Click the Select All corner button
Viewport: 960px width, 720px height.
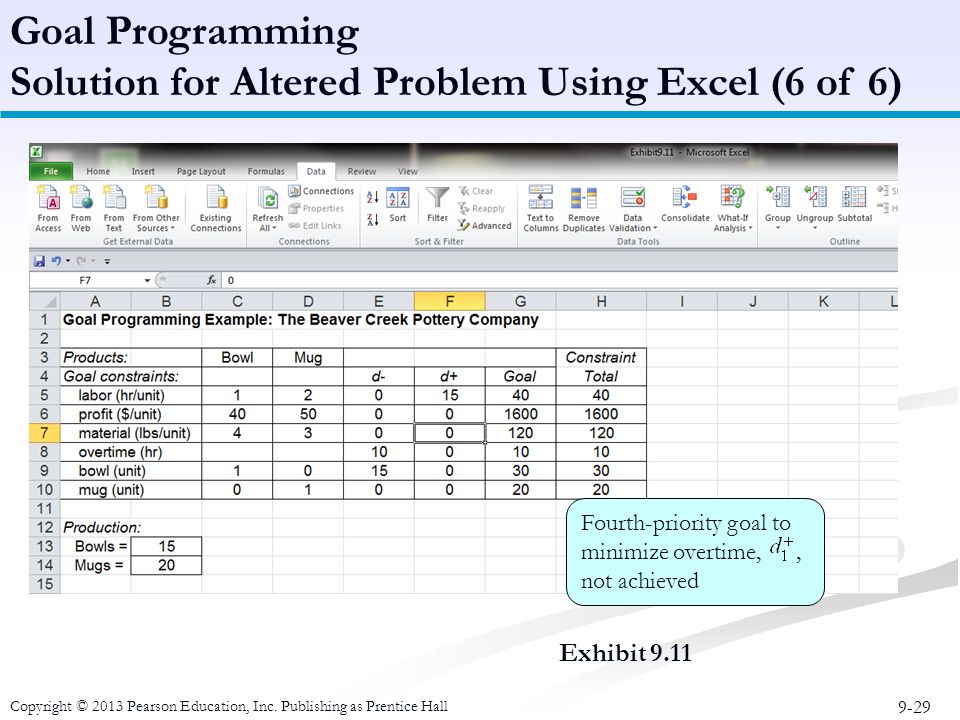click(x=44, y=301)
